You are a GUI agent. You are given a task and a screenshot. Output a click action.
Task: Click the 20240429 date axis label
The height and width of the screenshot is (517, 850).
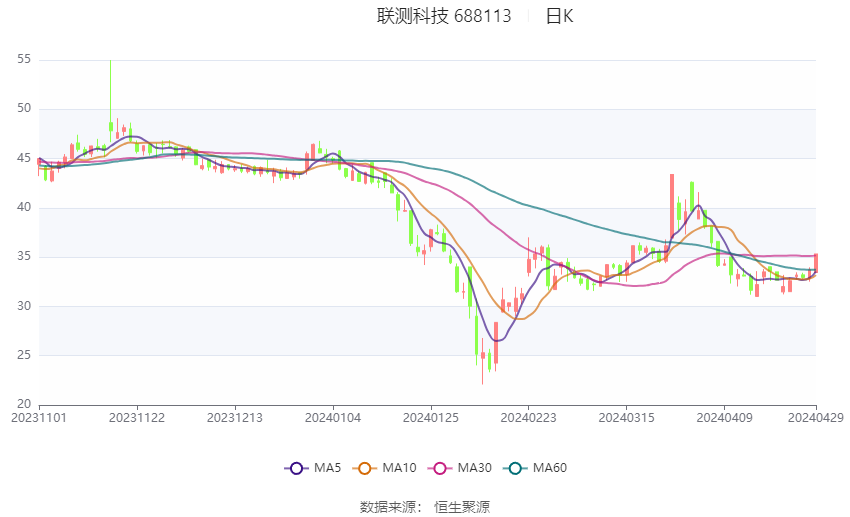click(x=815, y=417)
